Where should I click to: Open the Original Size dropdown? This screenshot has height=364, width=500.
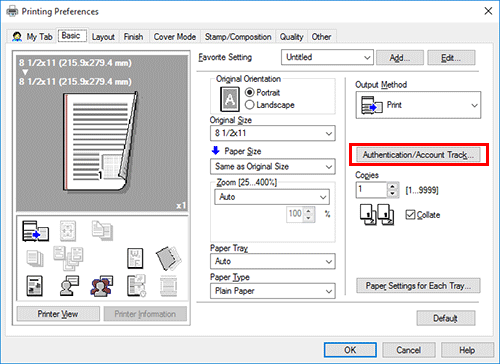pyautogui.click(x=273, y=133)
